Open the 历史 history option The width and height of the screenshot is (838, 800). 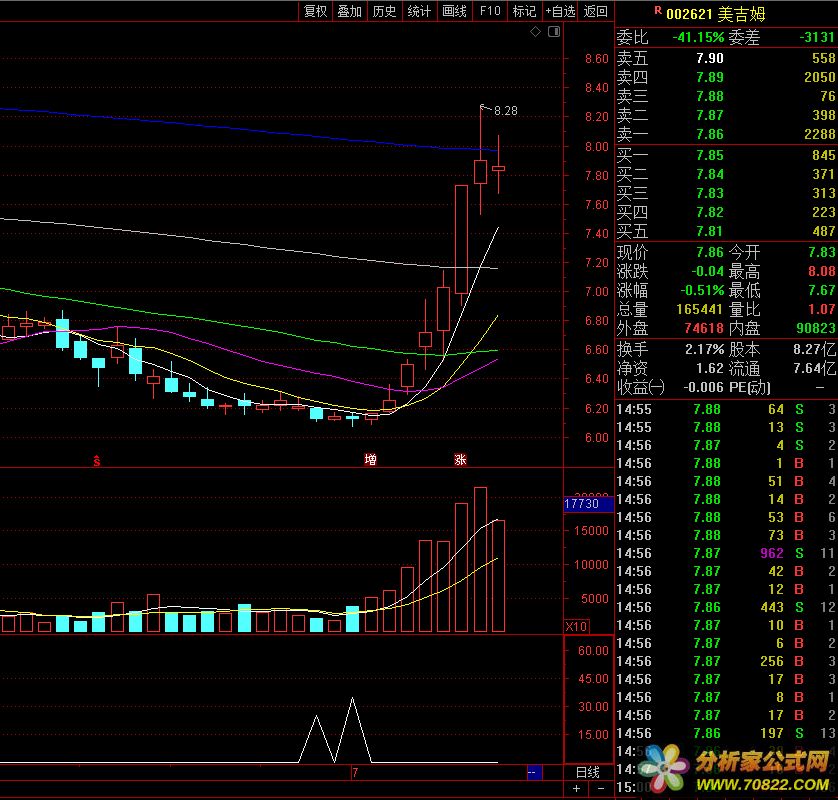coord(384,11)
